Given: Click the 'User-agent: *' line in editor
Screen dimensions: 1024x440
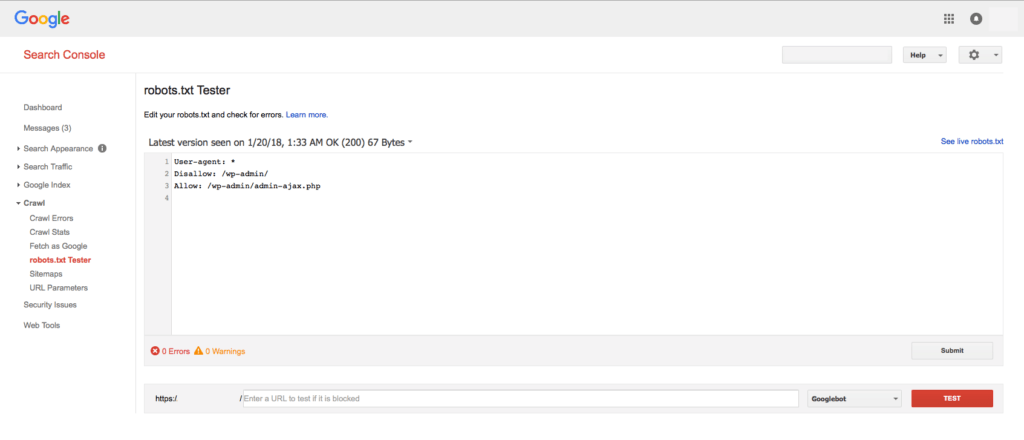Looking at the screenshot, I should [x=204, y=161].
